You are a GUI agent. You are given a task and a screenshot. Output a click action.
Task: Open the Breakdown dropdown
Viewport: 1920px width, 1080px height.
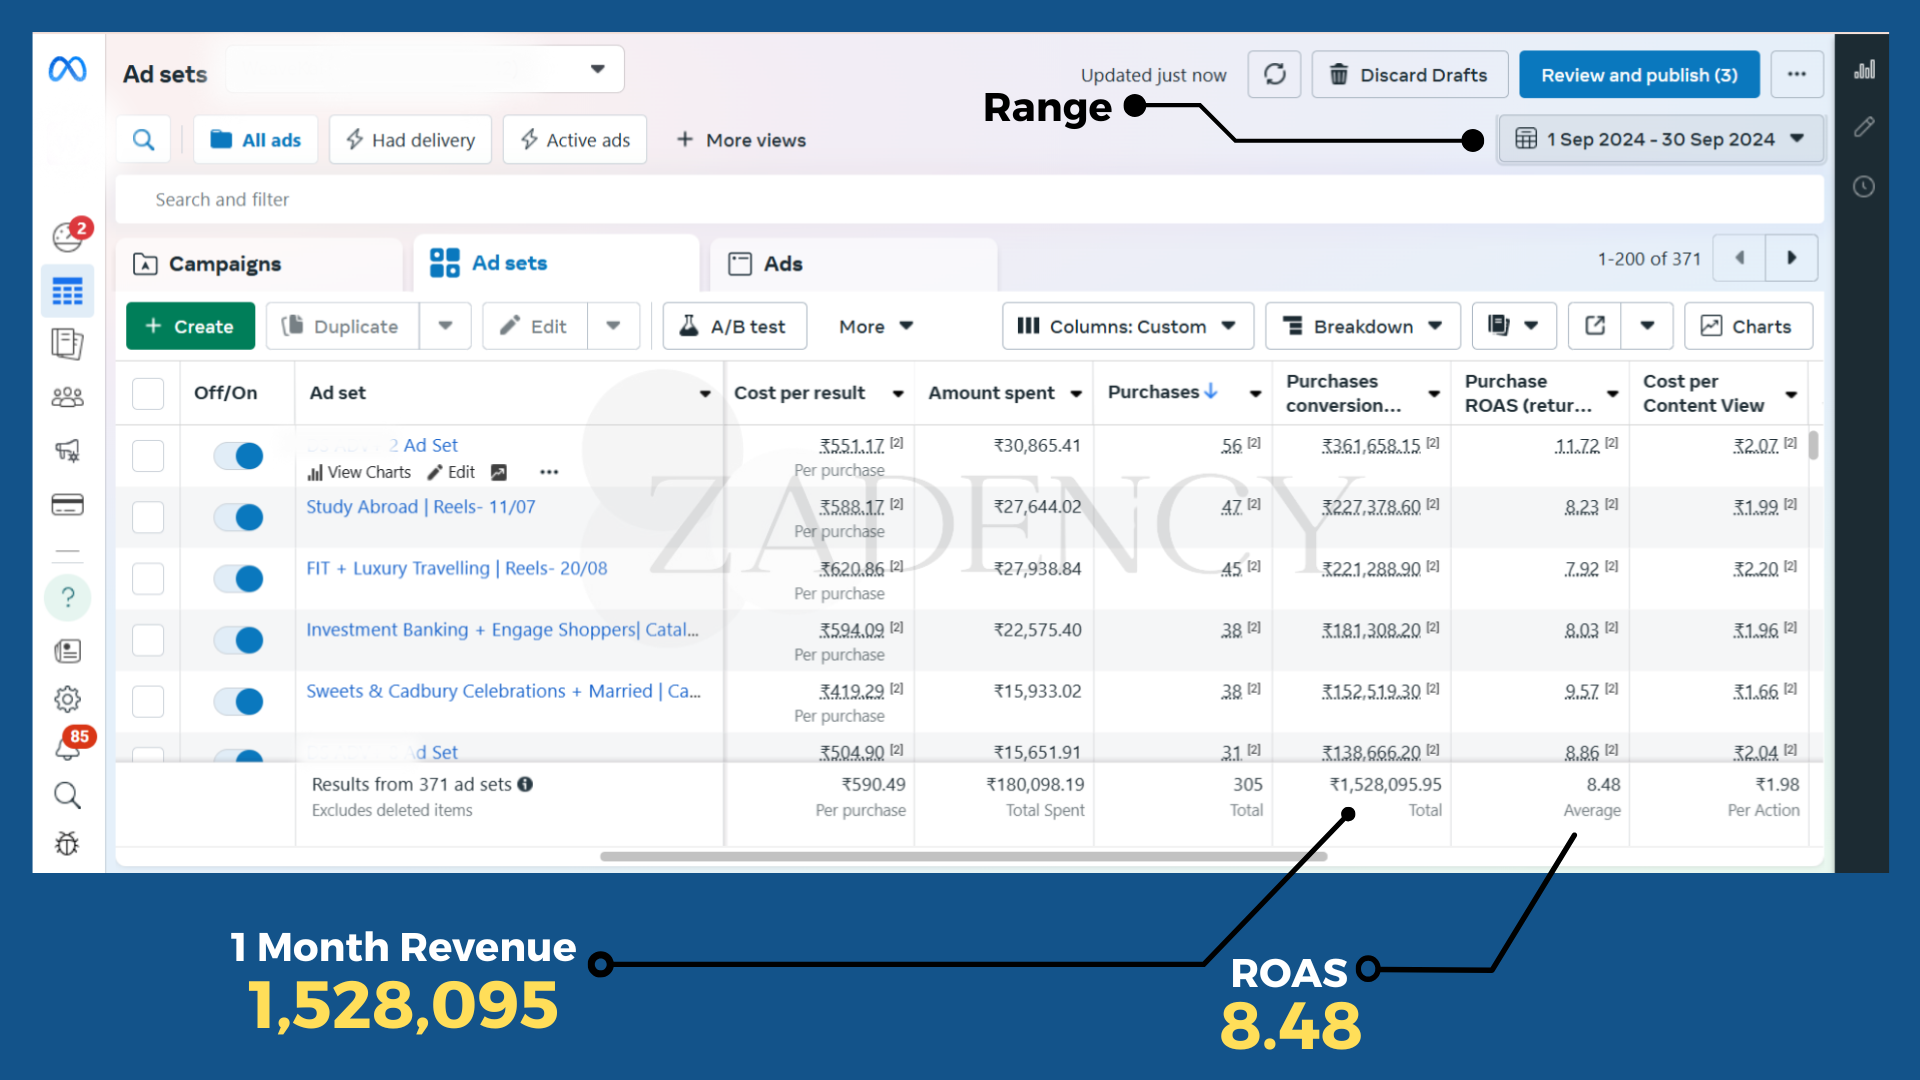tap(1362, 326)
